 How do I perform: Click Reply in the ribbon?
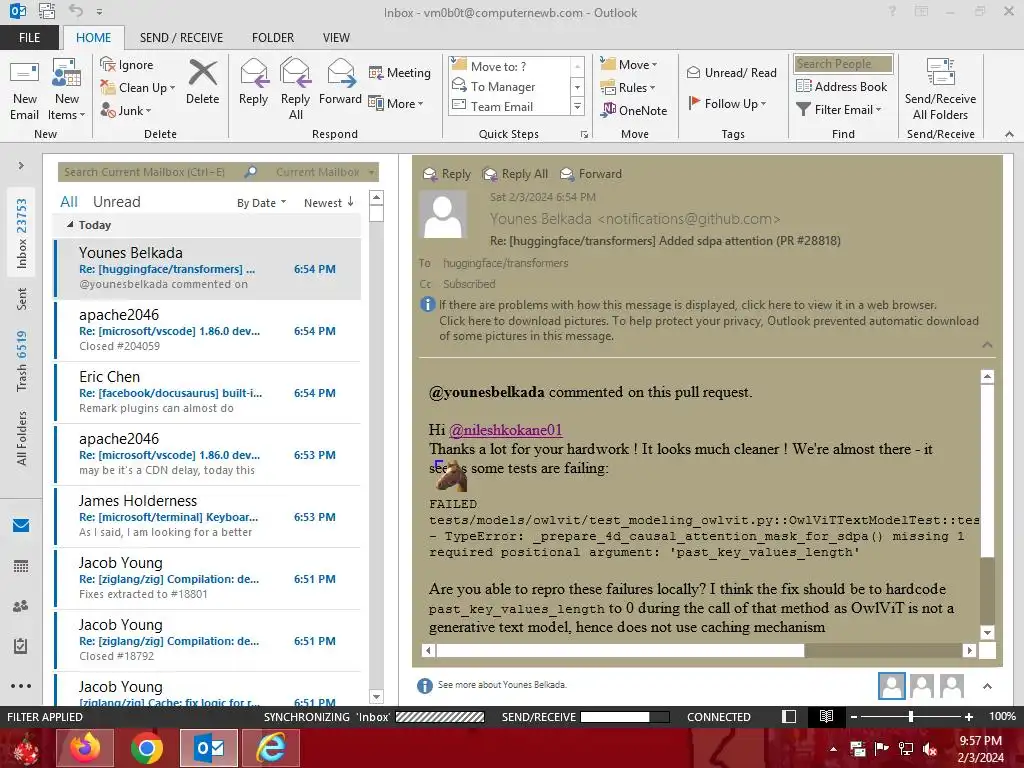pyautogui.click(x=253, y=82)
